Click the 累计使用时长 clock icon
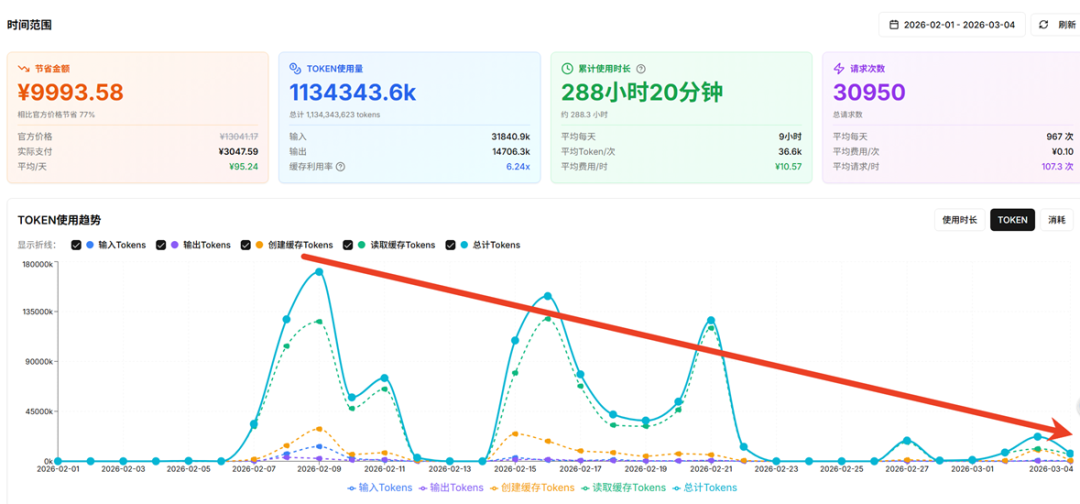 point(568,68)
